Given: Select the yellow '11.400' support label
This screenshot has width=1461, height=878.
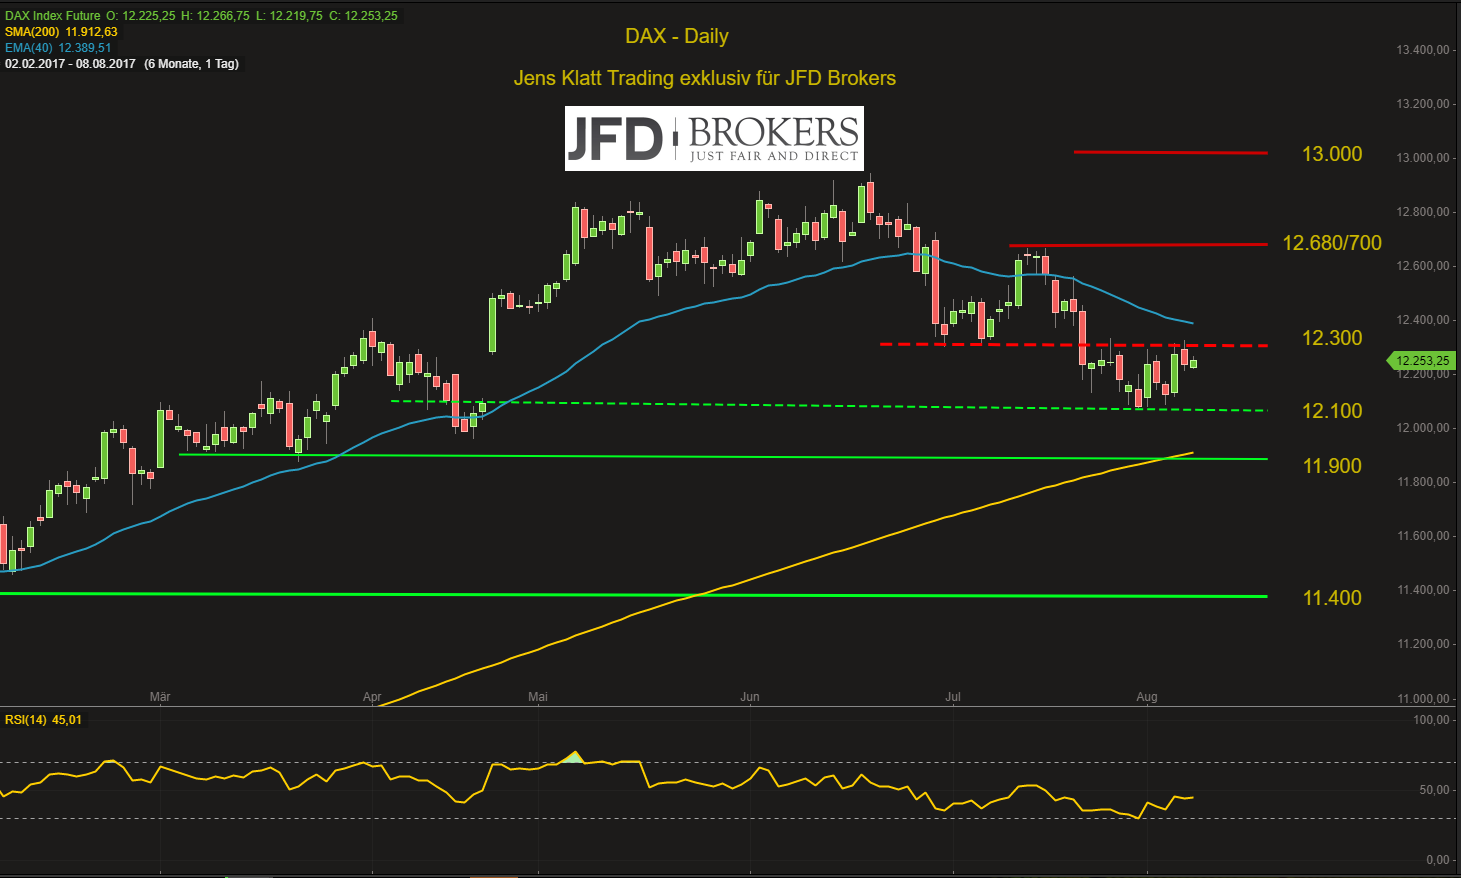Looking at the screenshot, I should (1332, 598).
